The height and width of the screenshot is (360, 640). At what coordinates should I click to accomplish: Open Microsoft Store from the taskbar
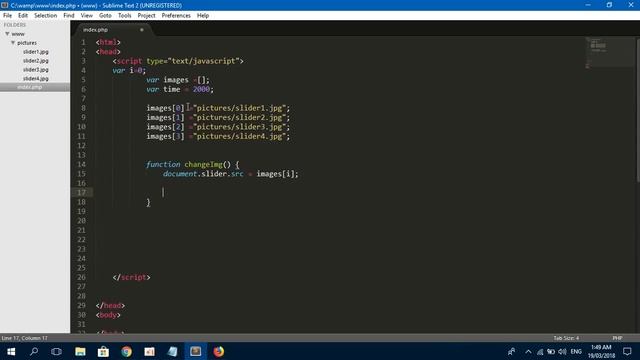click(103, 351)
